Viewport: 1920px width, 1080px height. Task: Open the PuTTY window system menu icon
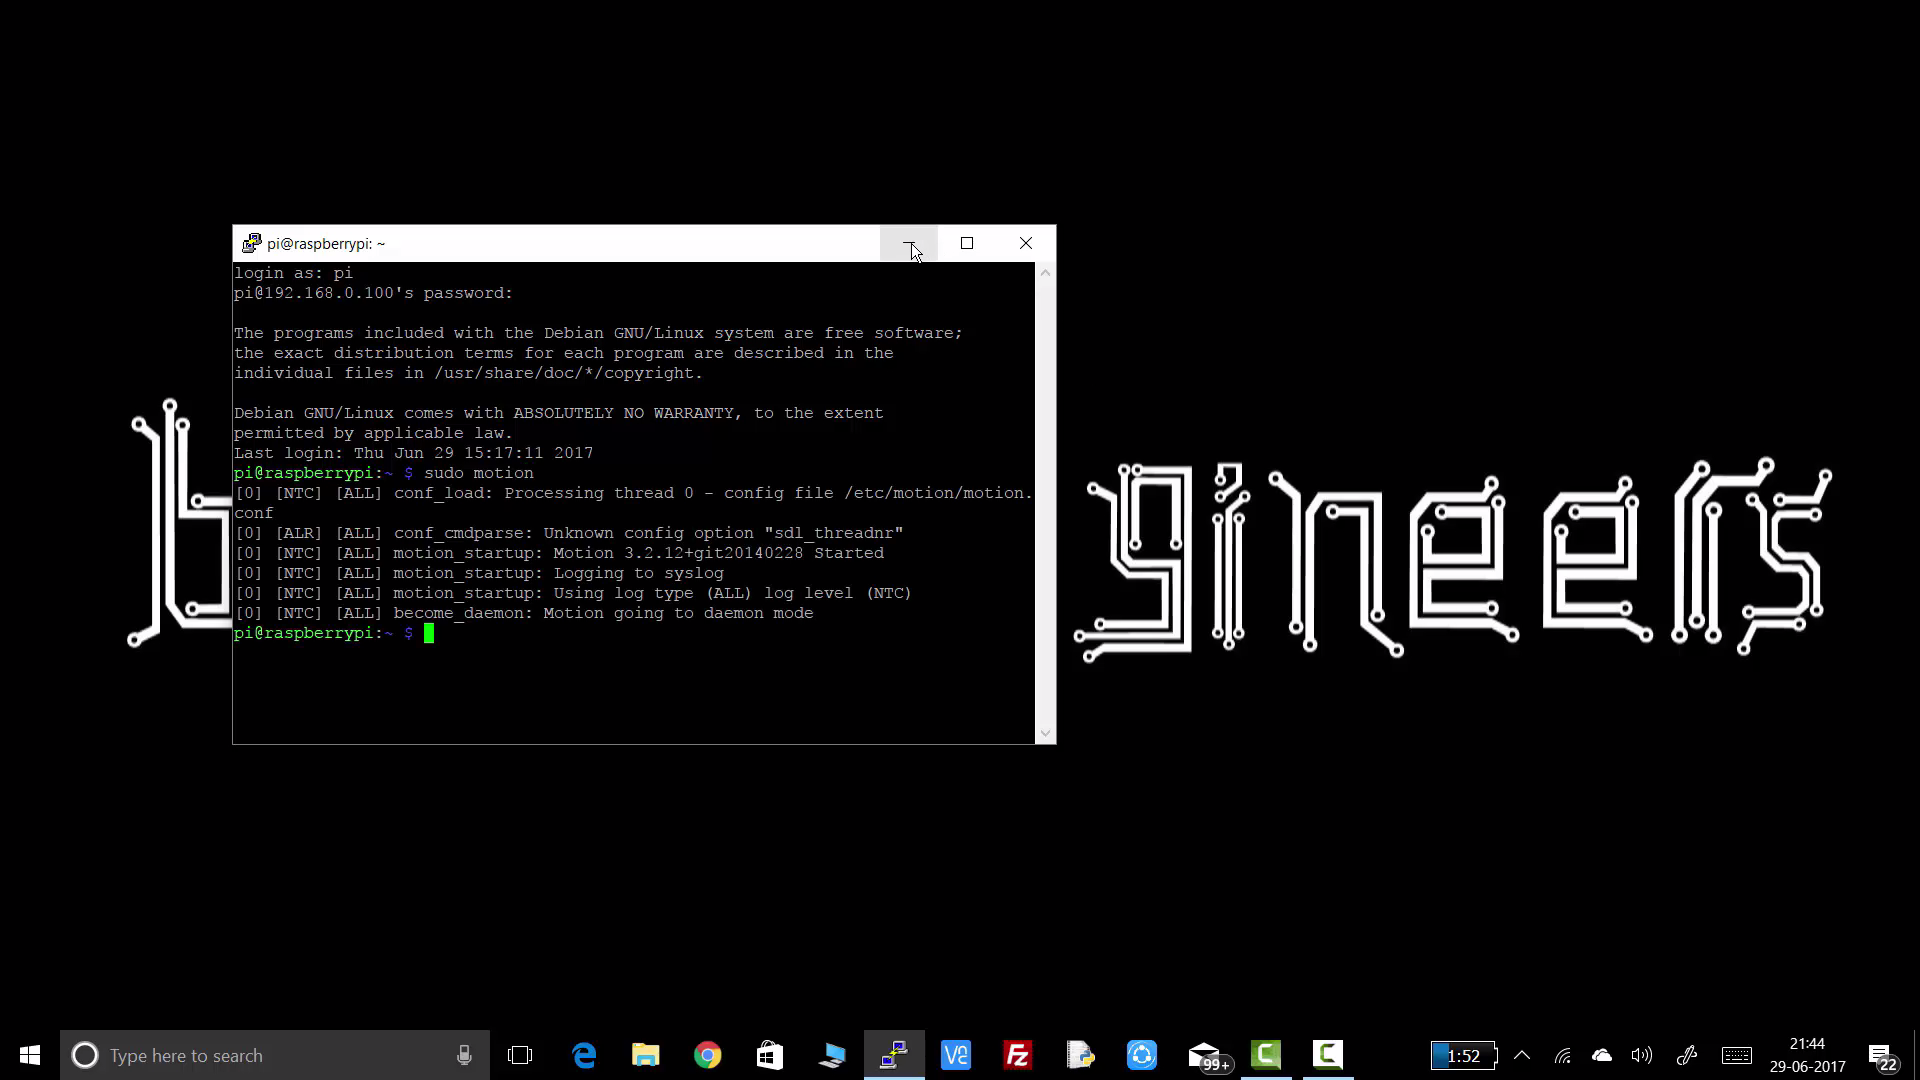[x=251, y=243]
